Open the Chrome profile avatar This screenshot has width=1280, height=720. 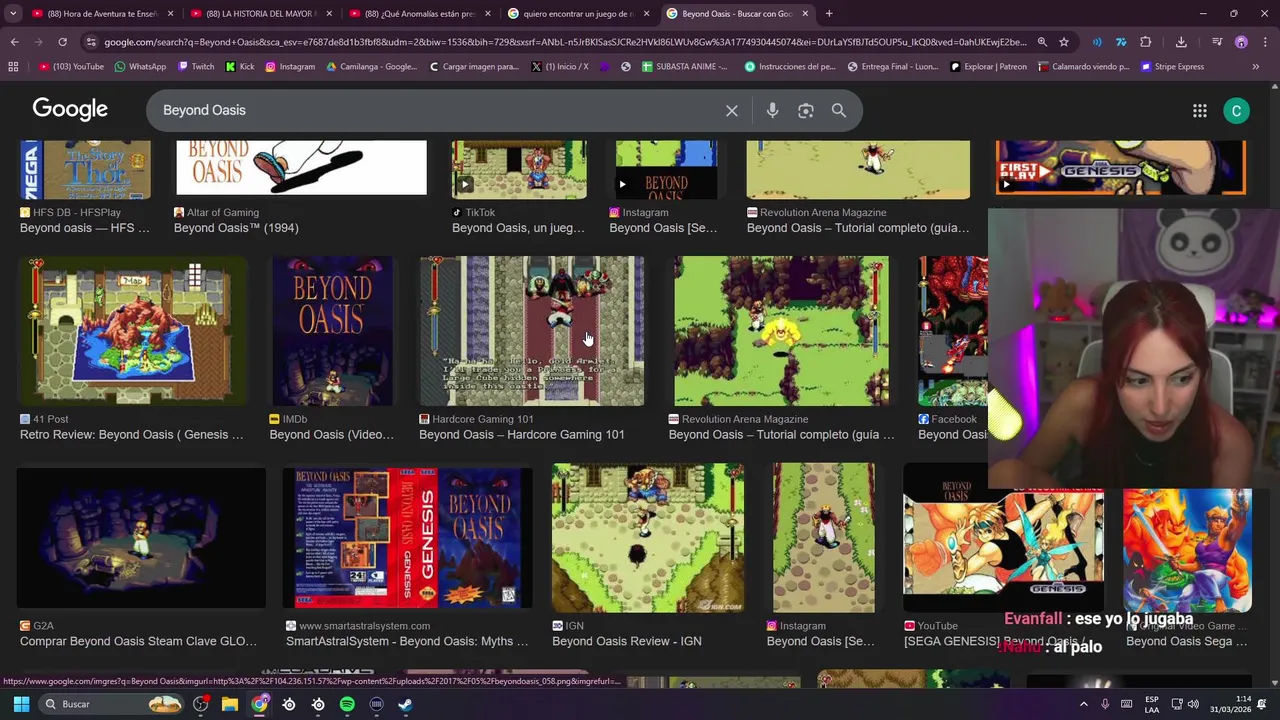tap(1241, 42)
